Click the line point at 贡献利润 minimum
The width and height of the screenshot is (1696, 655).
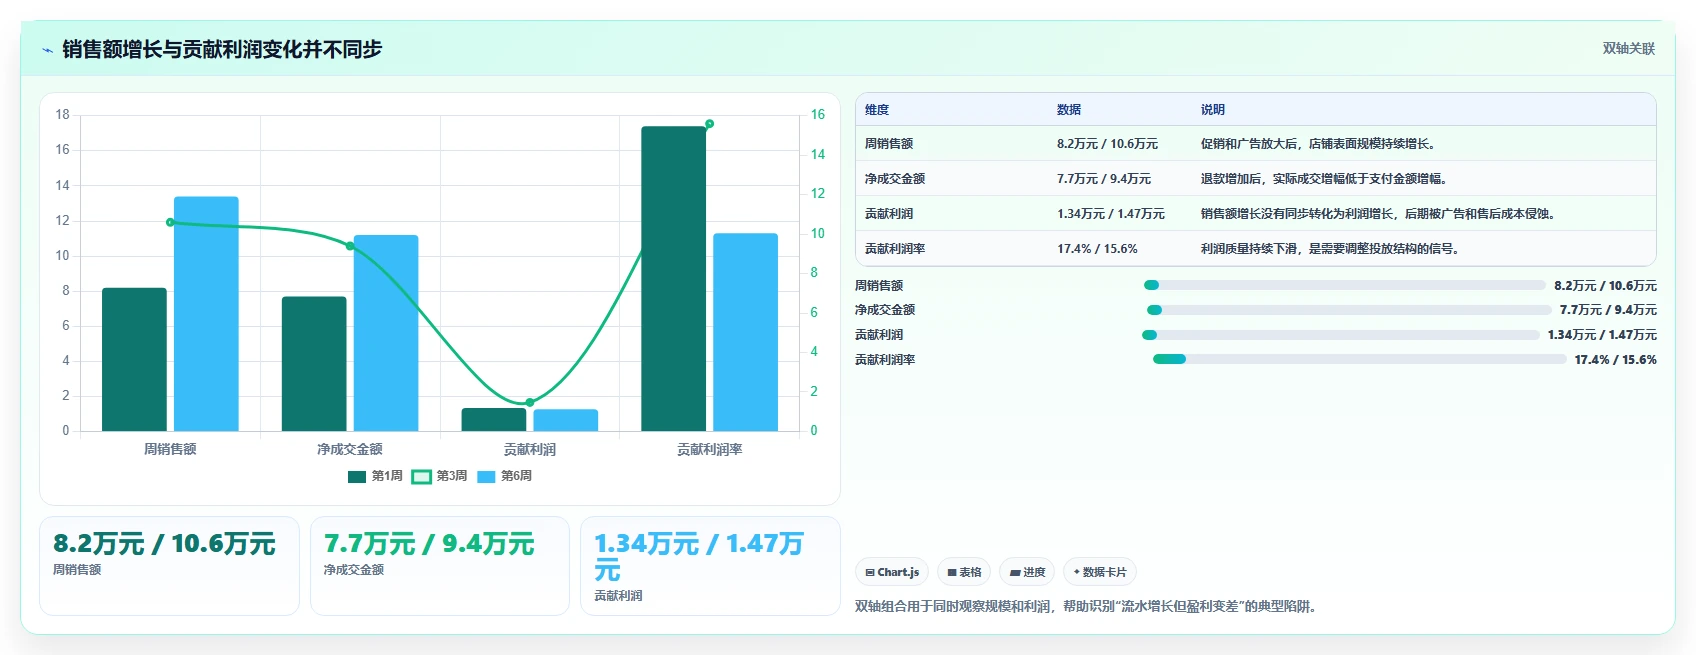[x=530, y=403]
